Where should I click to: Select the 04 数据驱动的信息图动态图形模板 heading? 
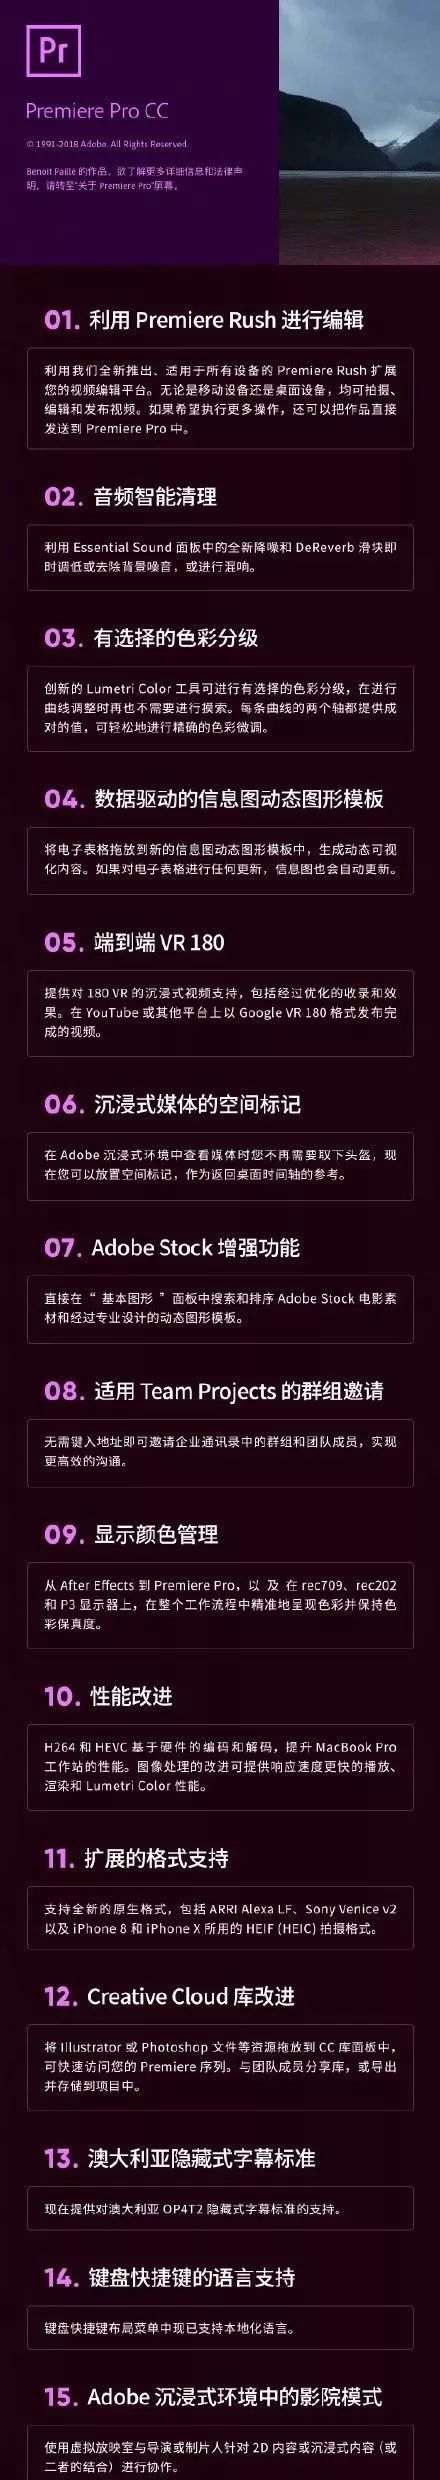[x=214, y=799]
